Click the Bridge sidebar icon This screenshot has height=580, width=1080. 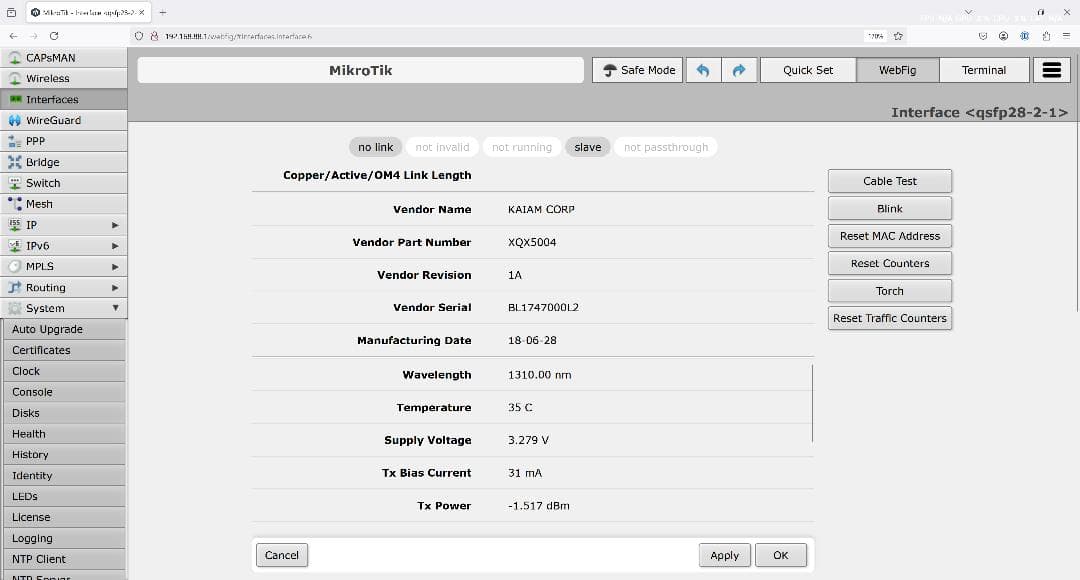(x=14, y=162)
